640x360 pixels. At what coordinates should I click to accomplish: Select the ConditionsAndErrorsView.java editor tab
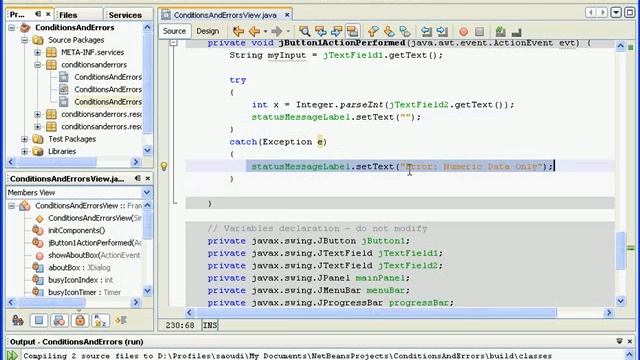[x=225, y=15]
